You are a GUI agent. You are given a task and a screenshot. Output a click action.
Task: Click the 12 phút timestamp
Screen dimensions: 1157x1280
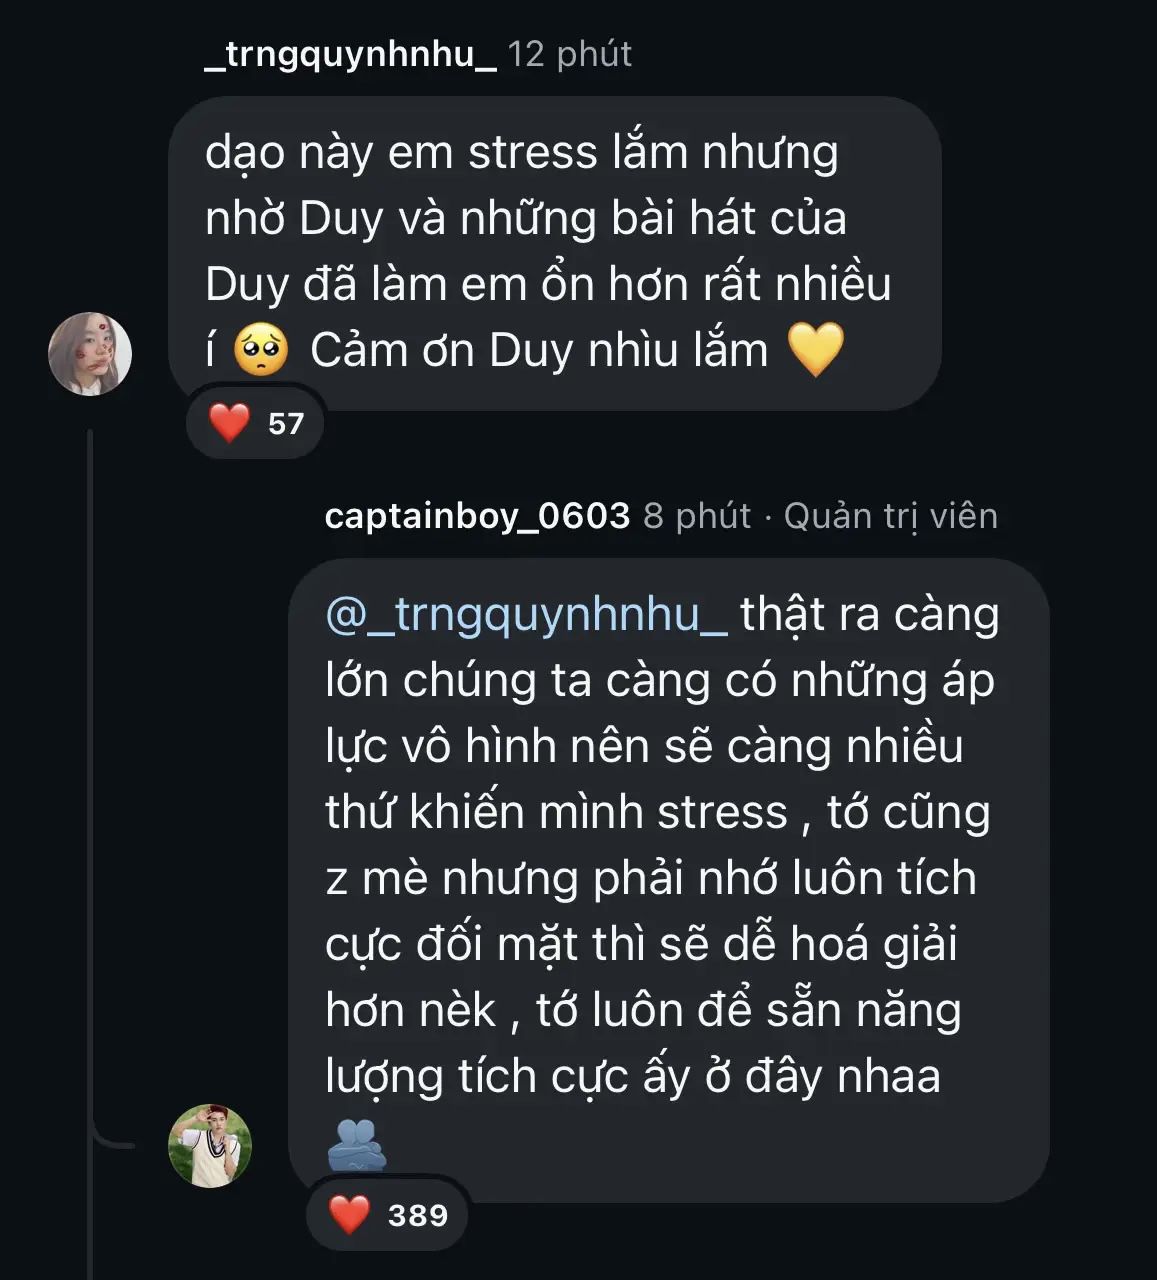coord(570,54)
